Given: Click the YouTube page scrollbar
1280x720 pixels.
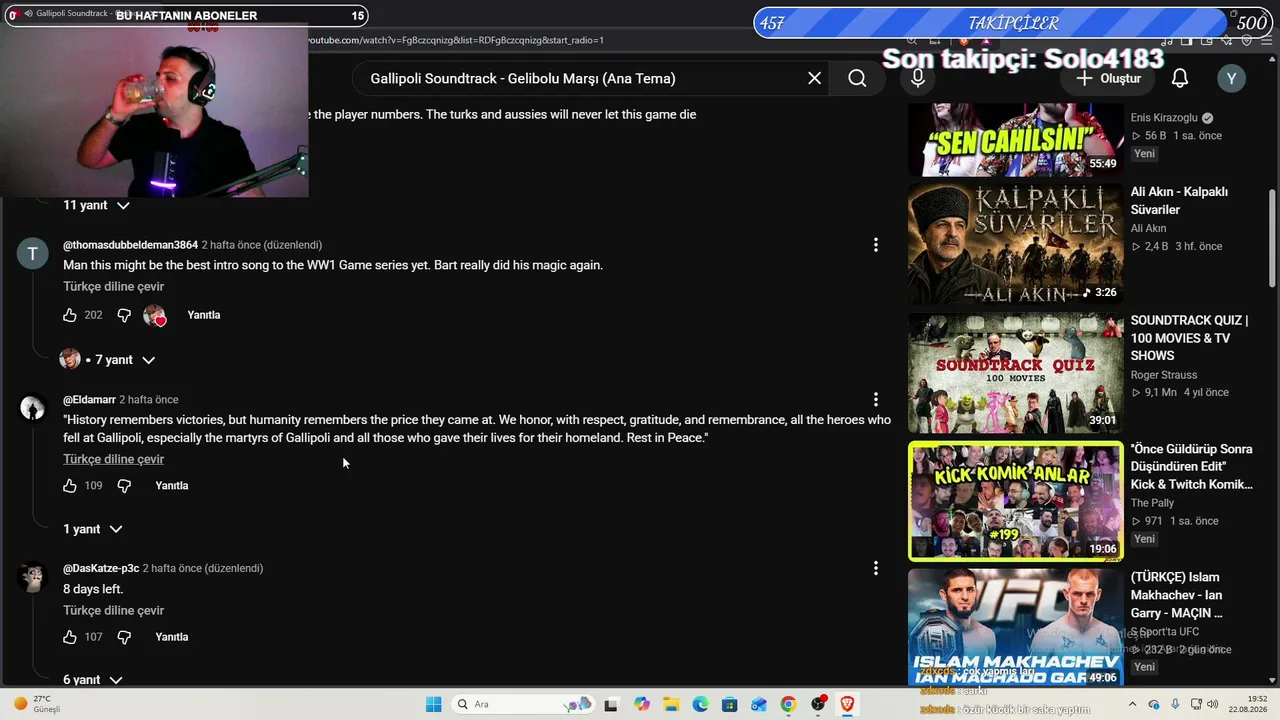Looking at the screenshot, I should (x=1273, y=240).
